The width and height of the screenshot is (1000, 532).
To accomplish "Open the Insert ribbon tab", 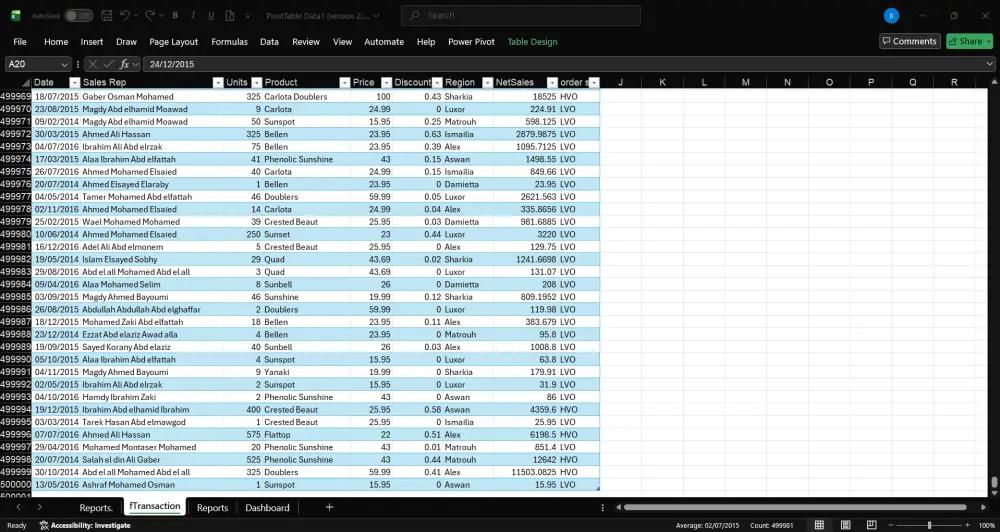I will (91, 41).
